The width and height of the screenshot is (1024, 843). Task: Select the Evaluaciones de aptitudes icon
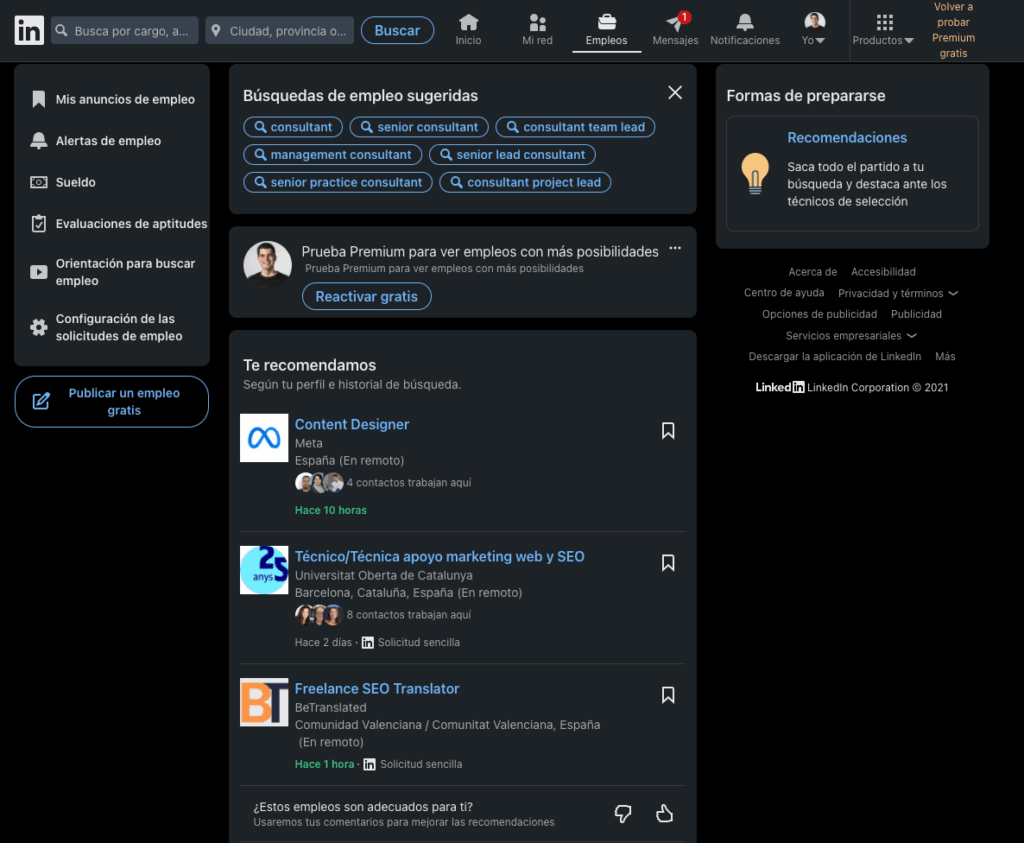pos(41,223)
